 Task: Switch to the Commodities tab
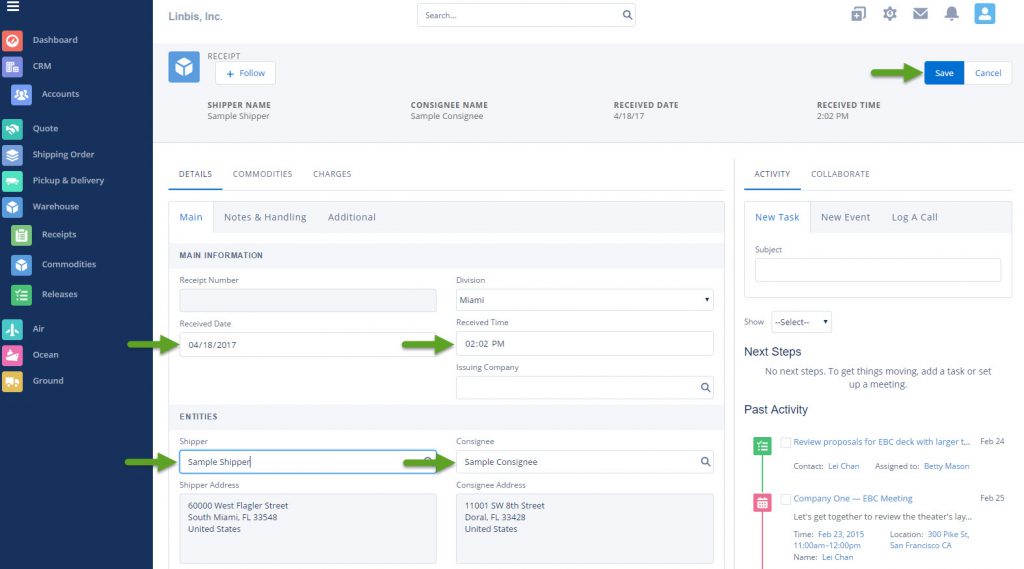(262, 174)
